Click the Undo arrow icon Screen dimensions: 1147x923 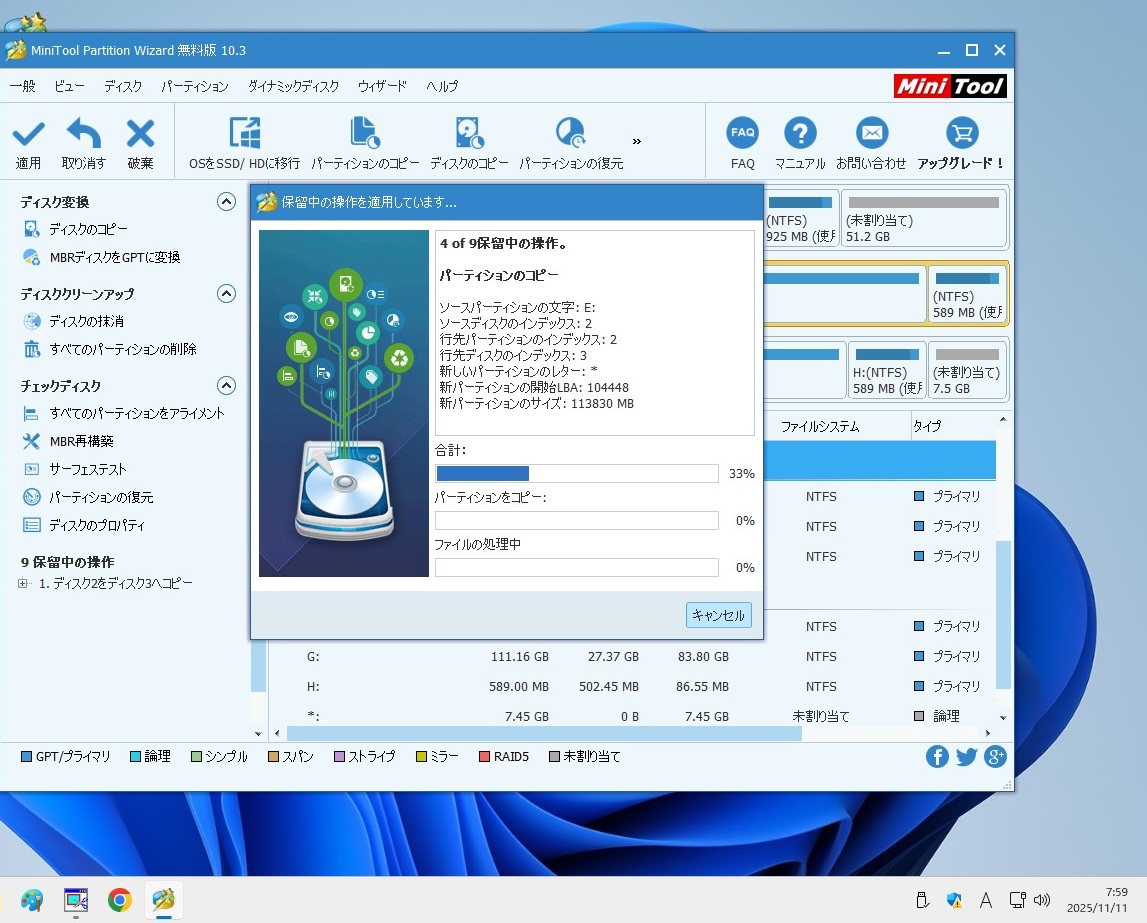(x=84, y=134)
